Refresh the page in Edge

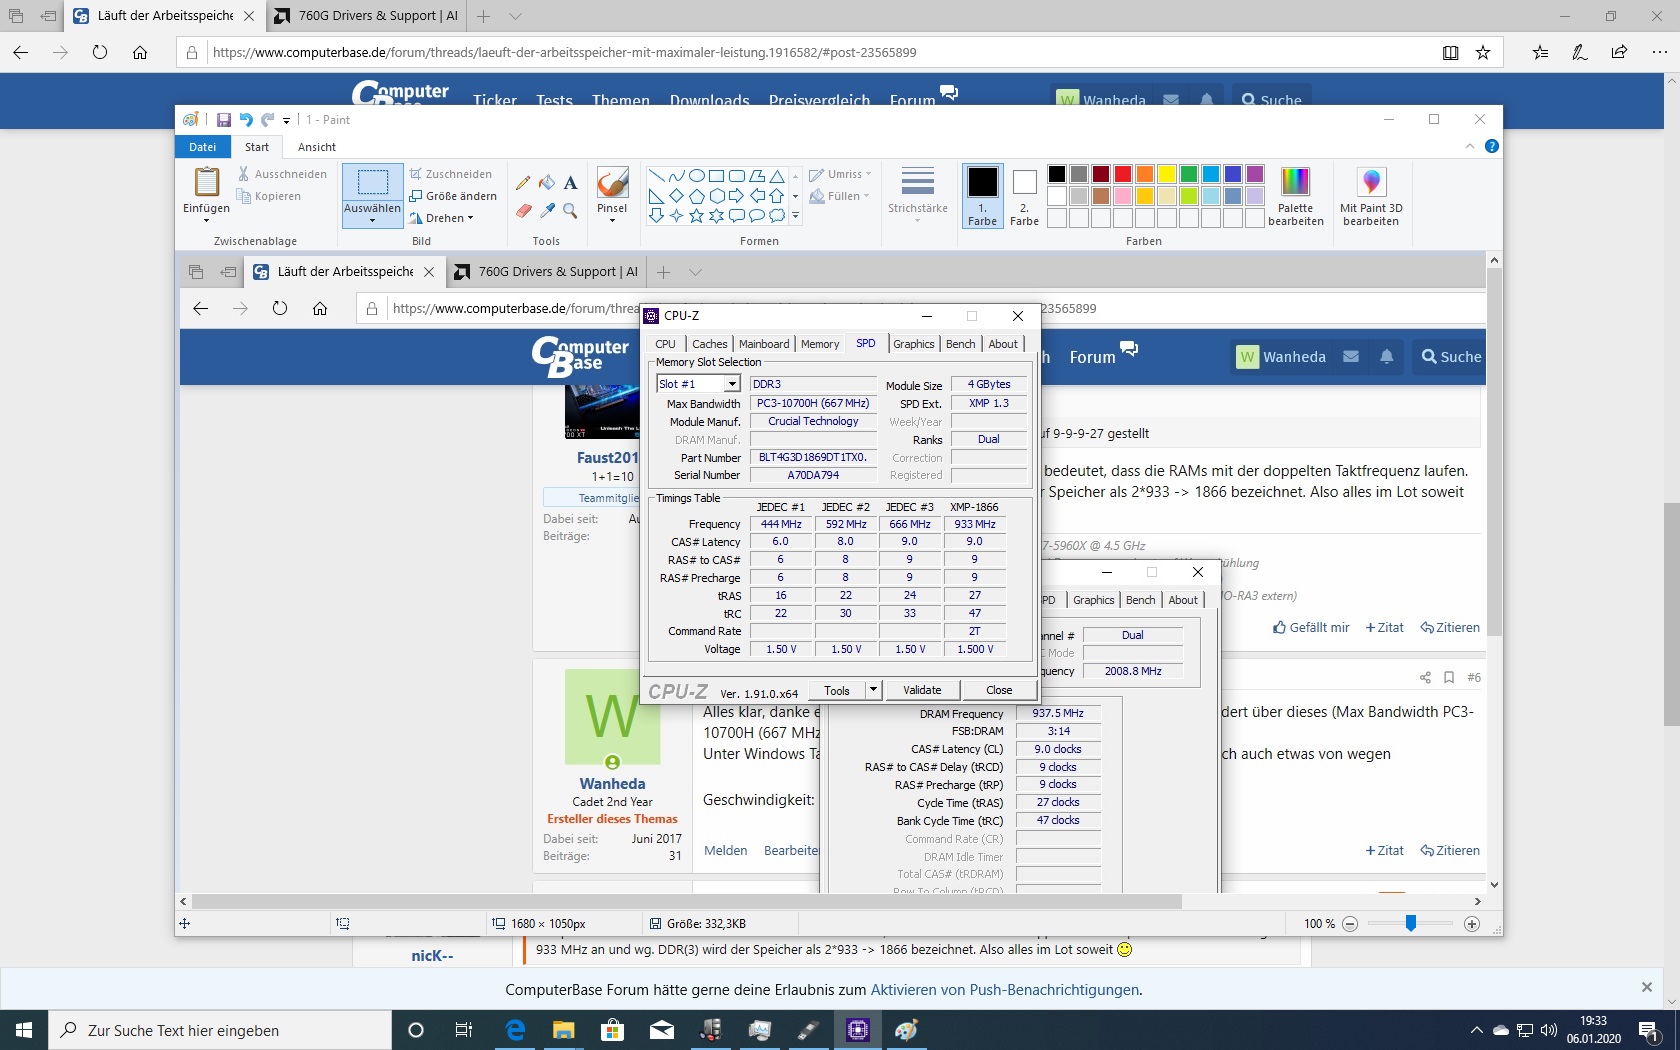pyautogui.click(x=100, y=53)
